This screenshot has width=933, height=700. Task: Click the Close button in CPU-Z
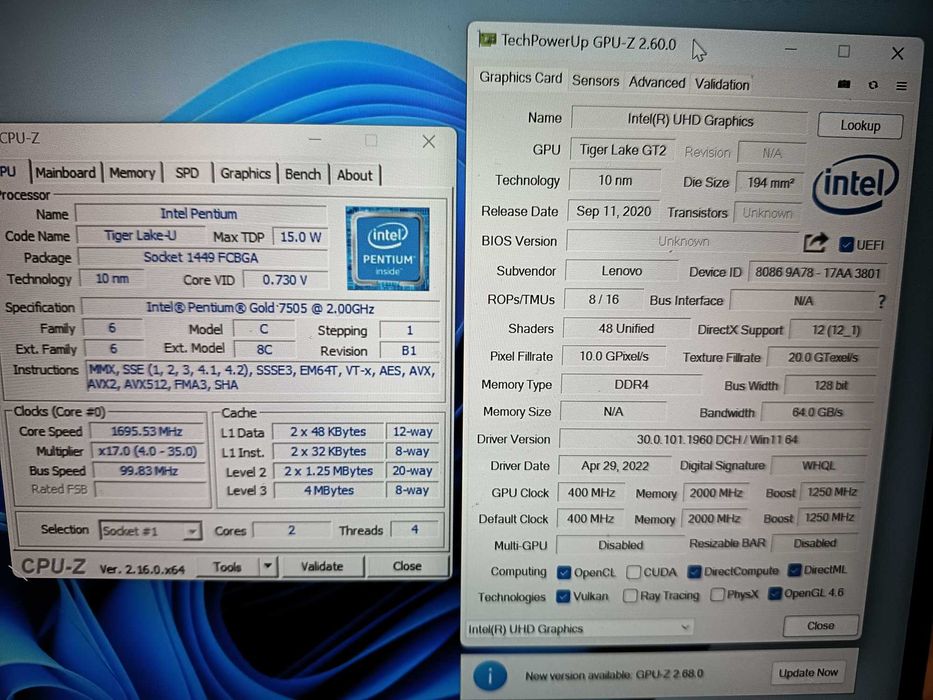(x=407, y=566)
